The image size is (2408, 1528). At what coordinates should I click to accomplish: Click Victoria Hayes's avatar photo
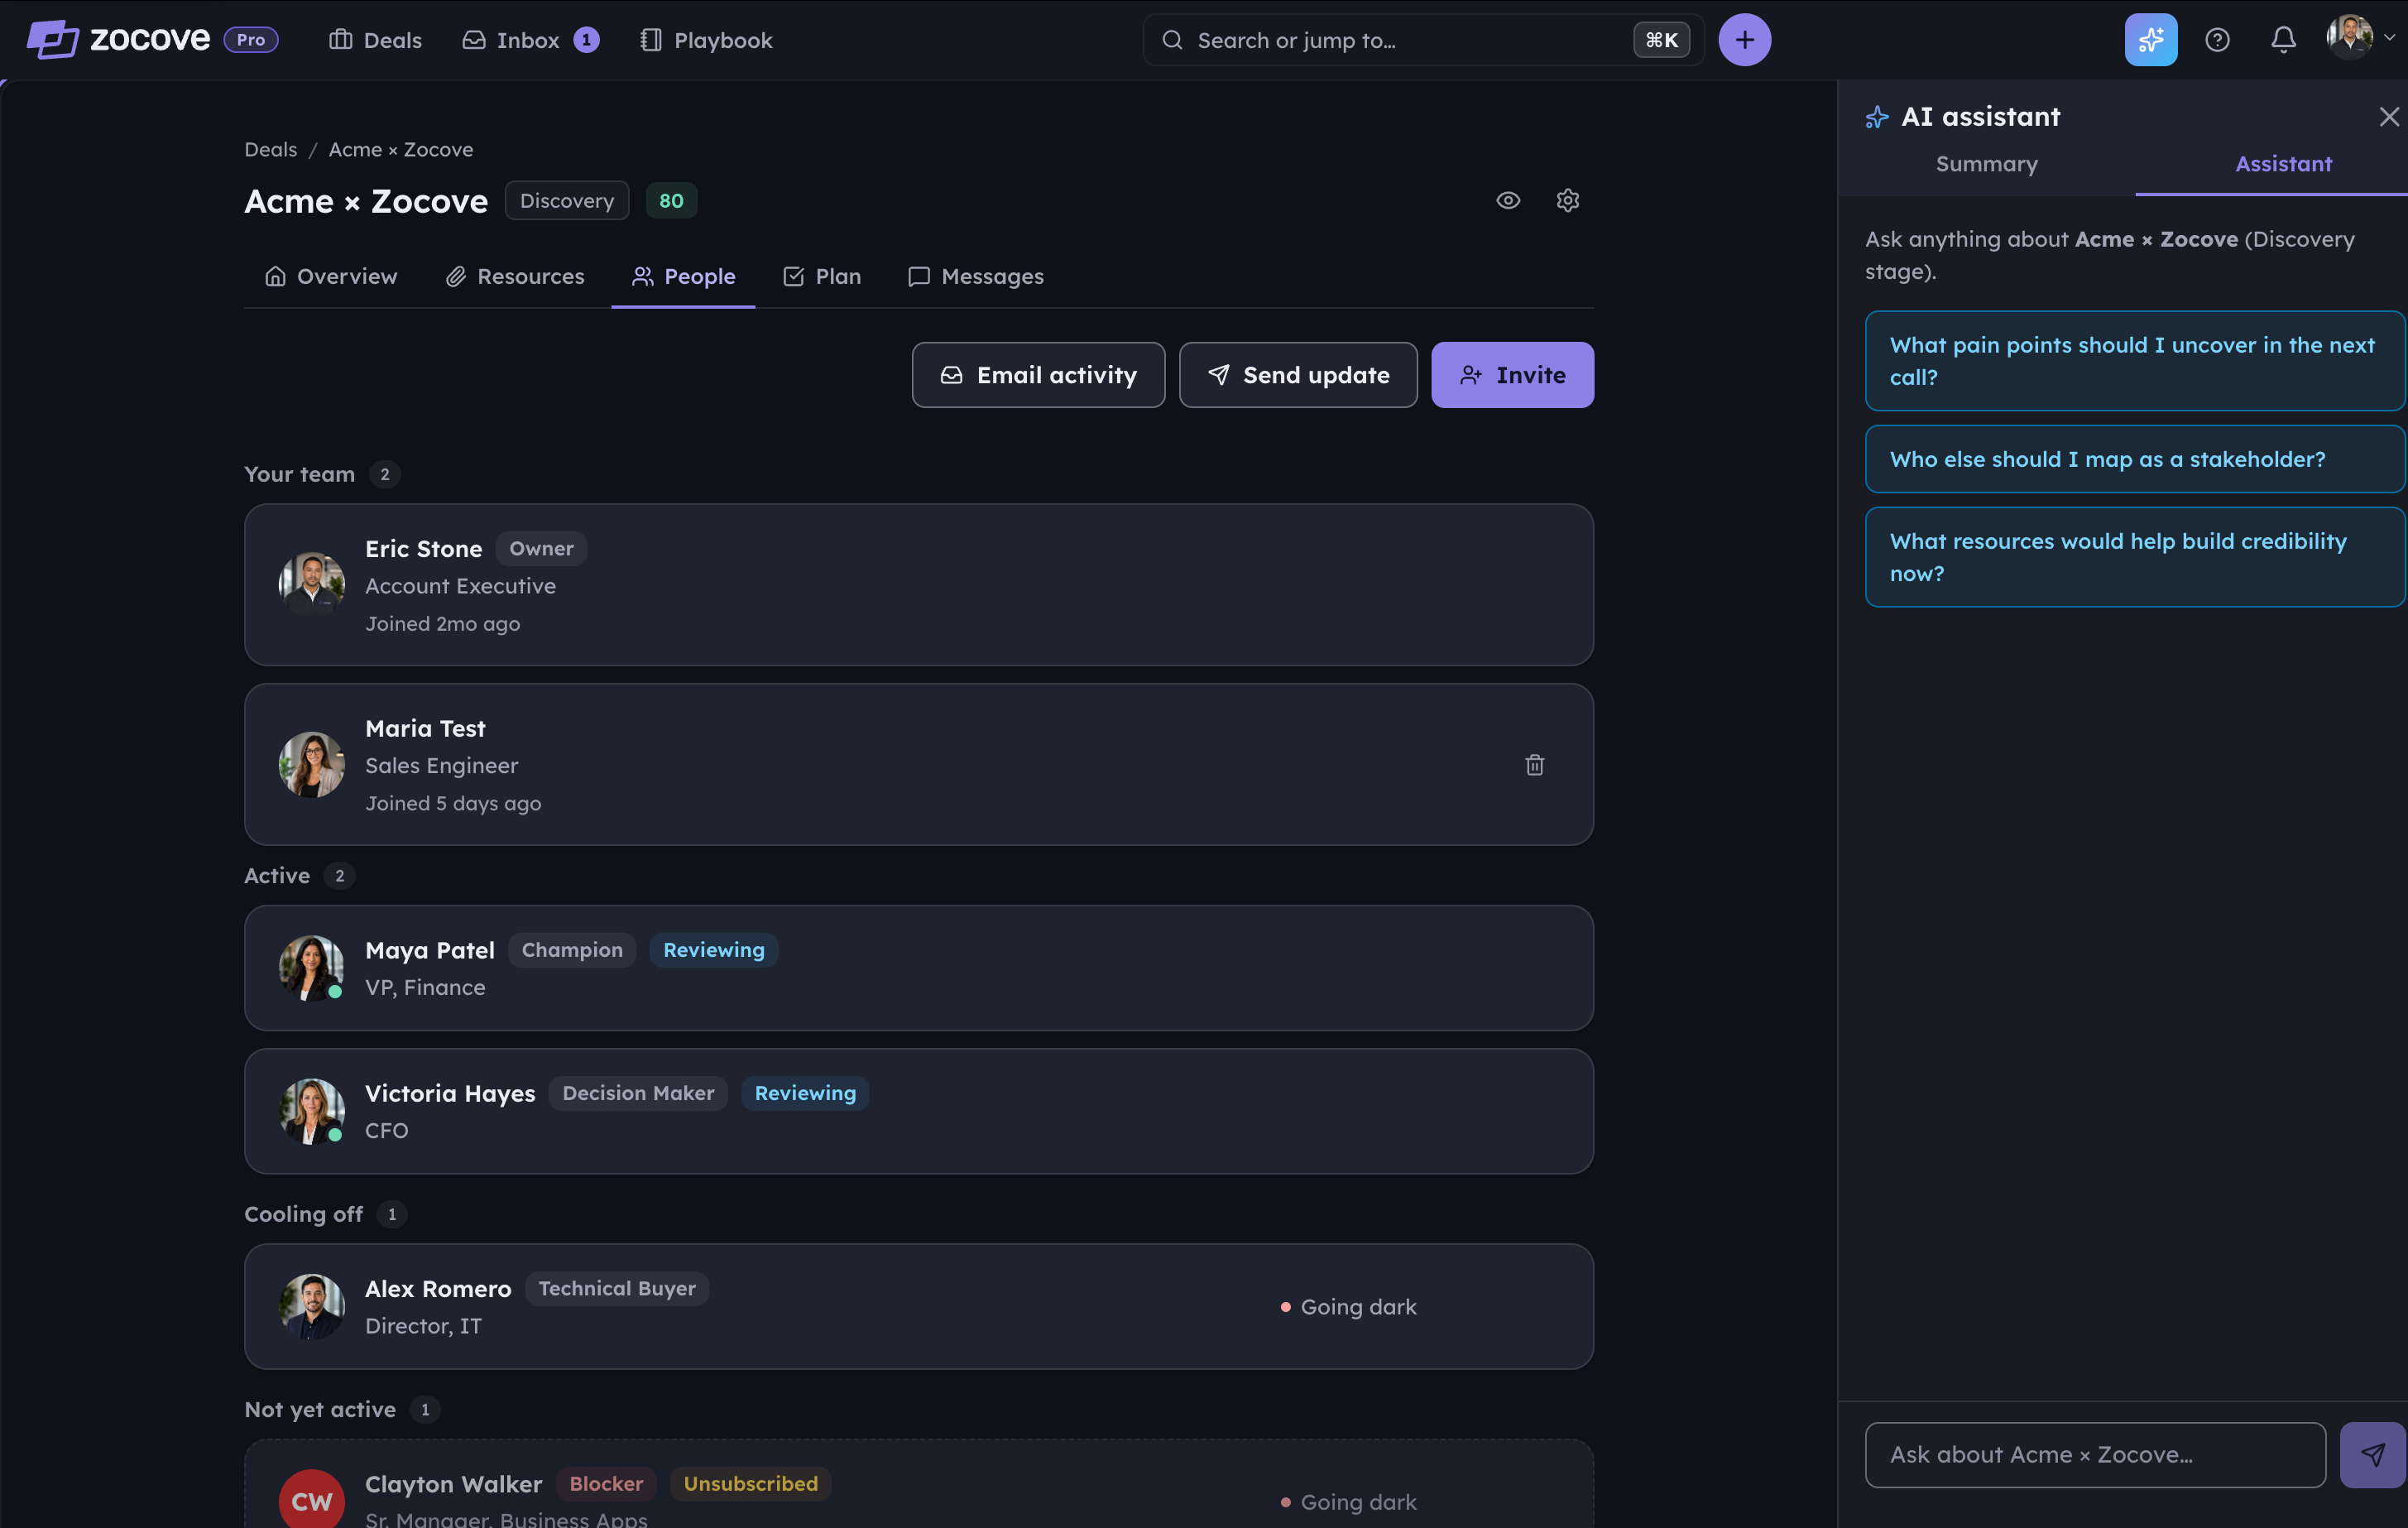pyautogui.click(x=312, y=1111)
